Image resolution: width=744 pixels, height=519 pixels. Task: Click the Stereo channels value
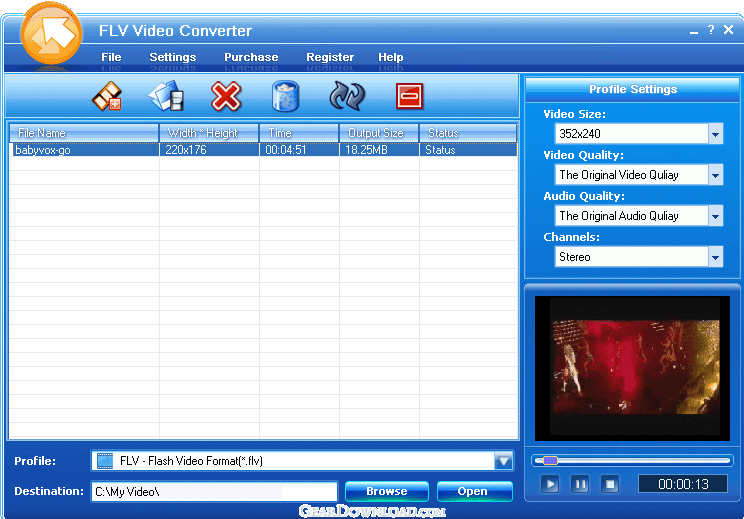575,257
